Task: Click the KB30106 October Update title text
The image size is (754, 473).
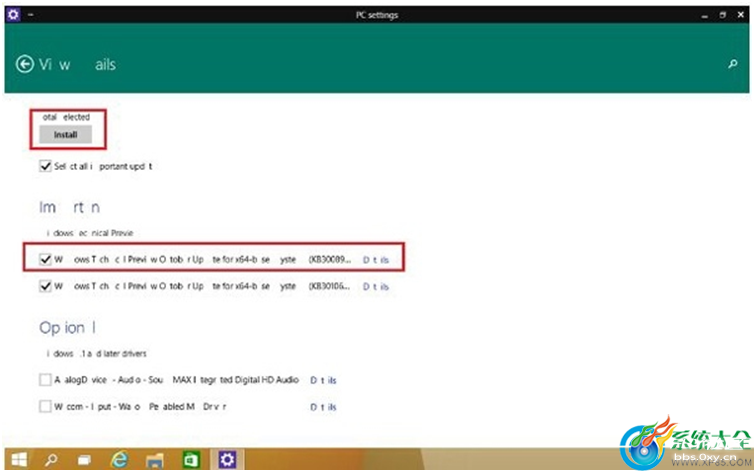Action: pyautogui.click(x=202, y=286)
